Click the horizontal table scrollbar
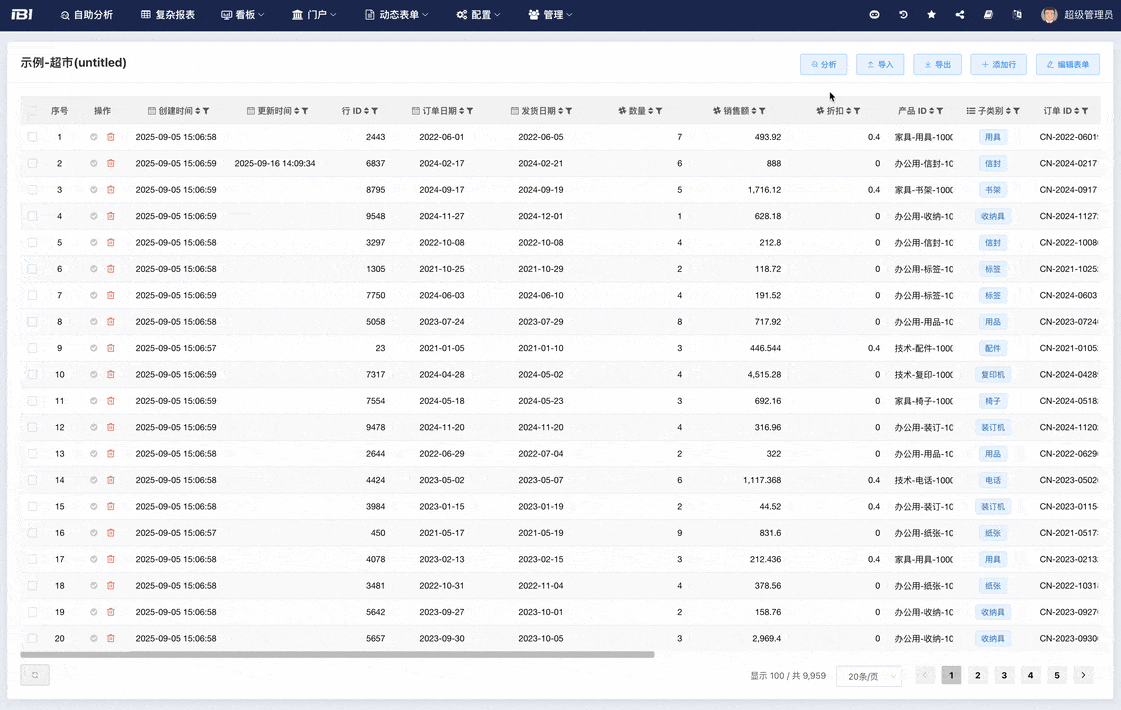Viewport: 1121px width, 710px height. point(337,655)
